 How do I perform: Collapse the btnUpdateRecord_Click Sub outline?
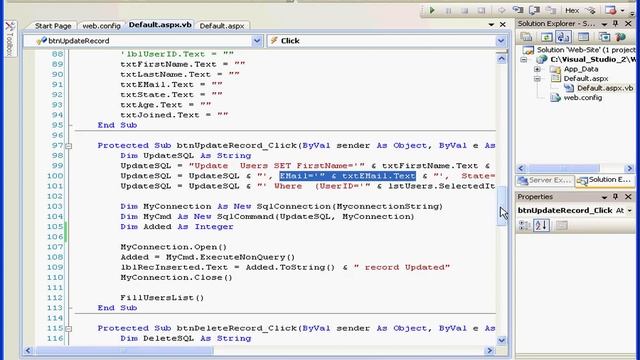pos(69,146)
